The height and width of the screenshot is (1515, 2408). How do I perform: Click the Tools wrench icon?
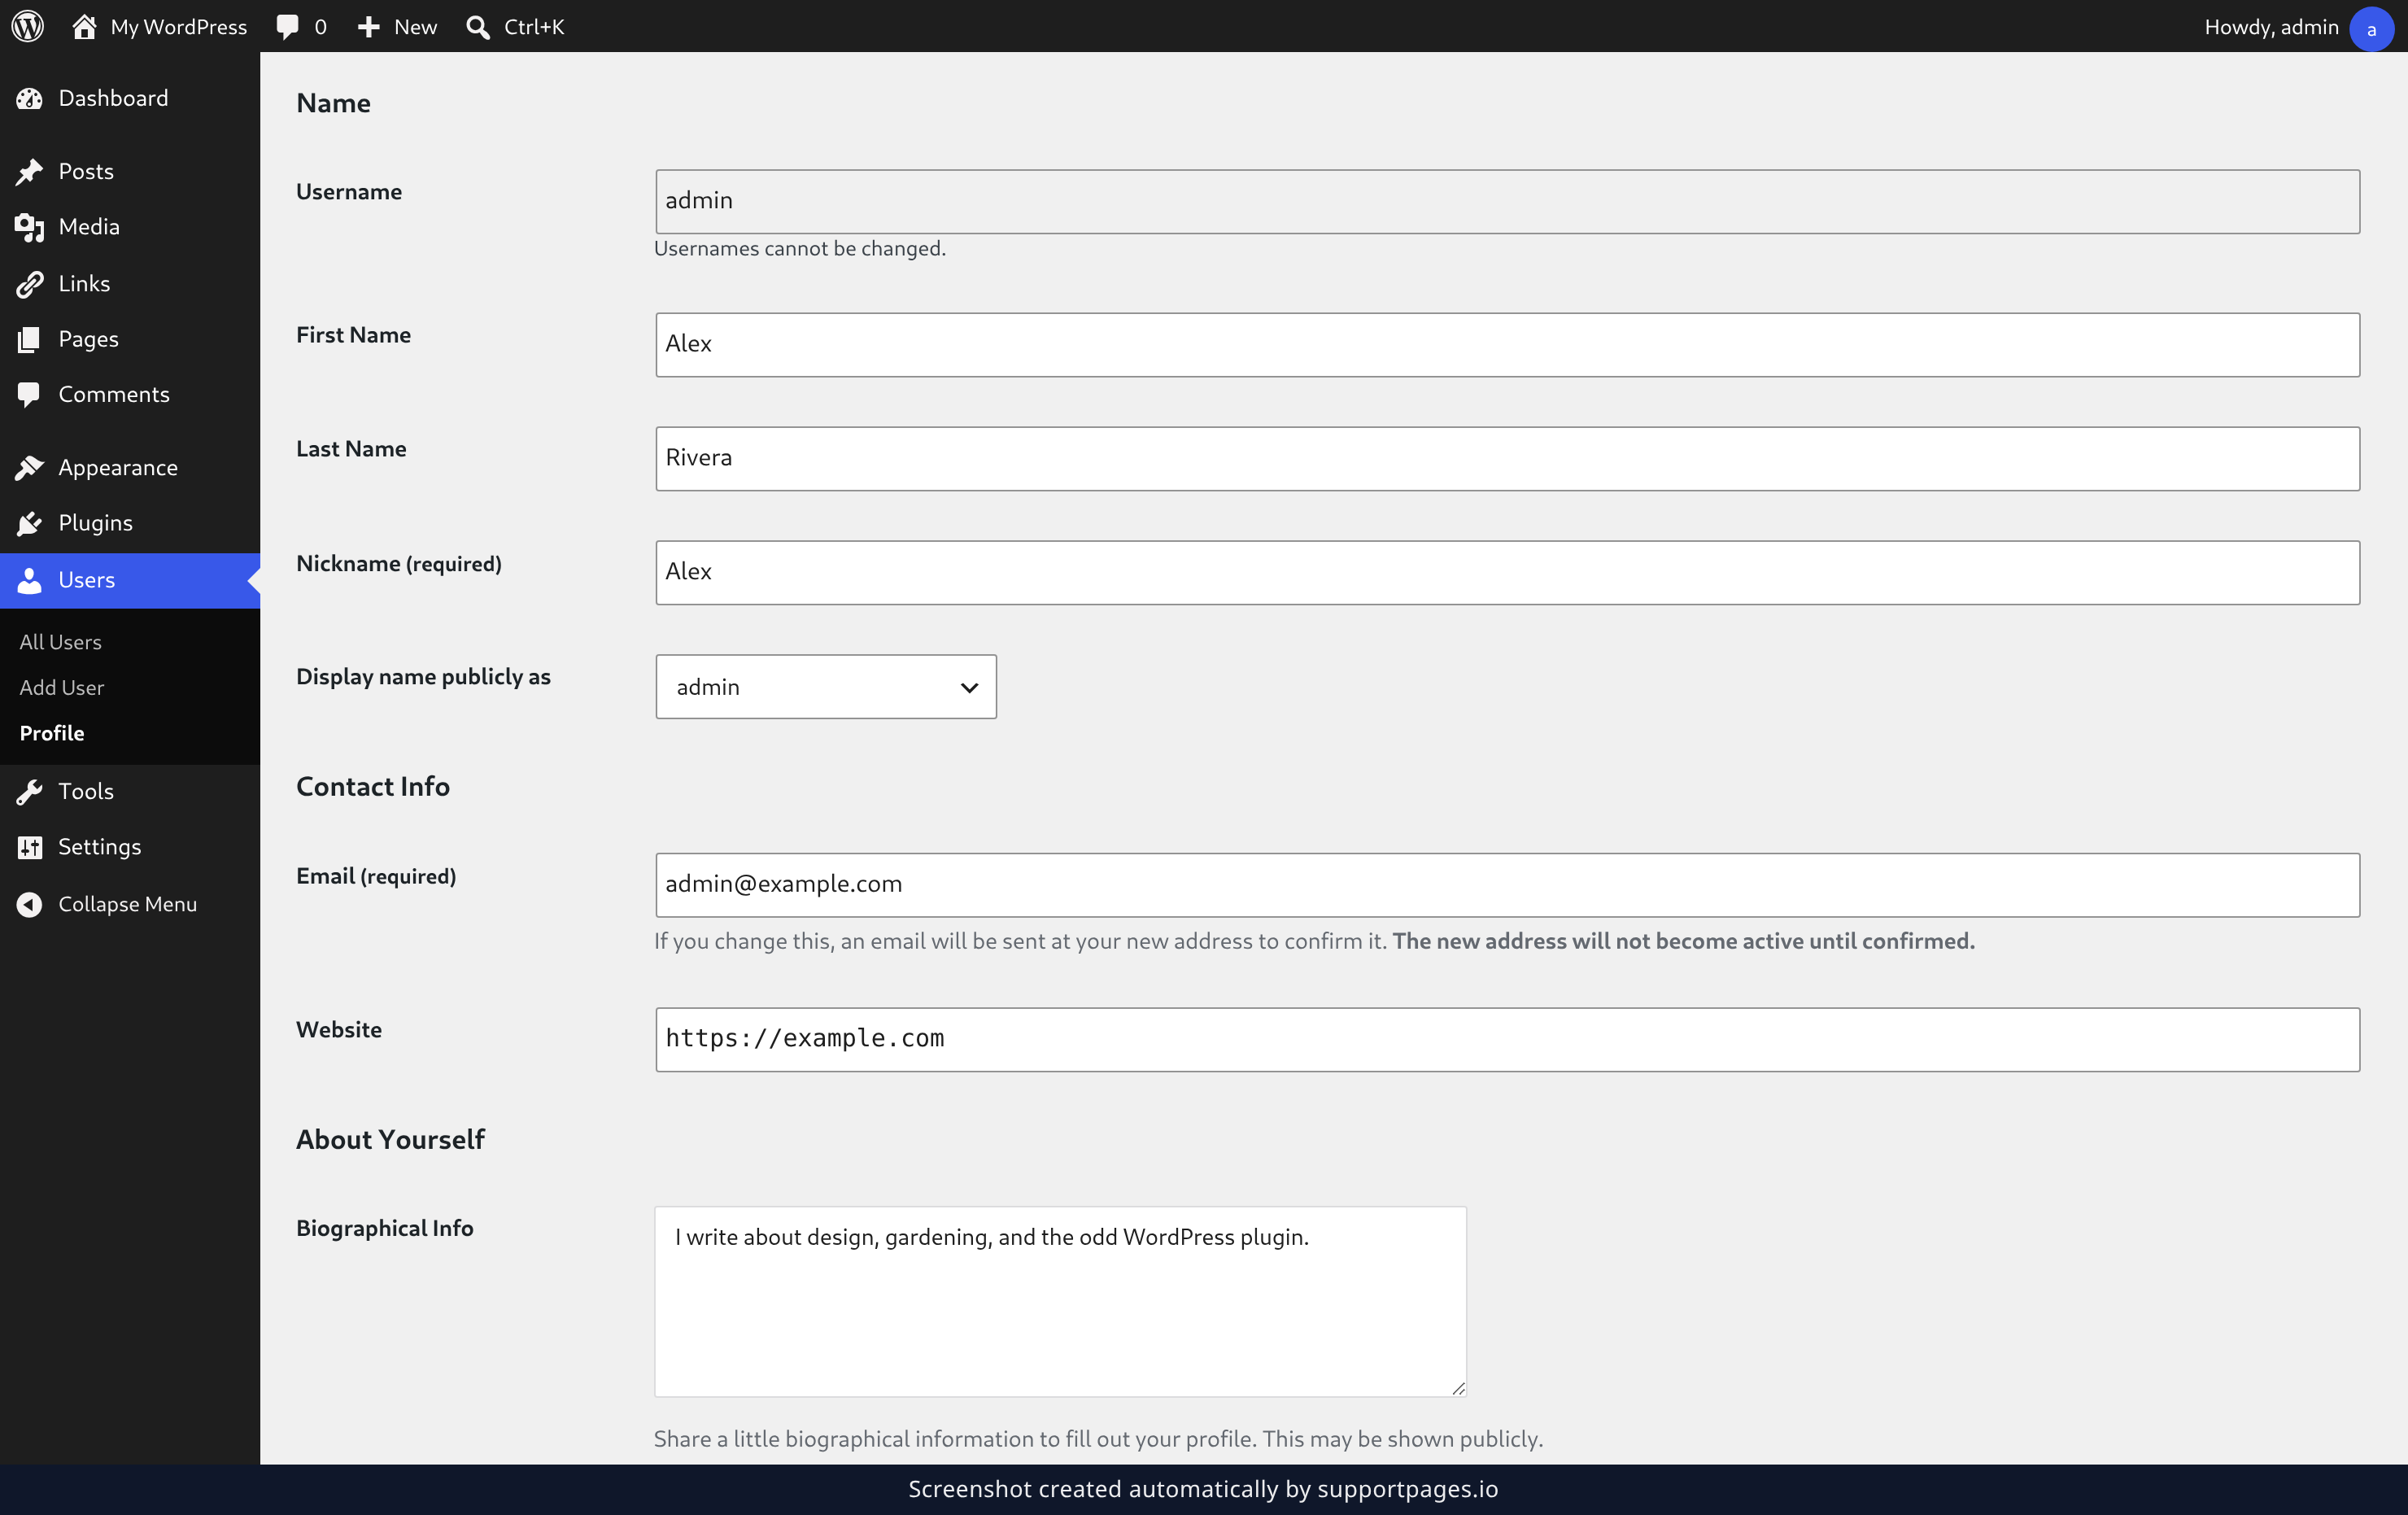tap(29, 791)
